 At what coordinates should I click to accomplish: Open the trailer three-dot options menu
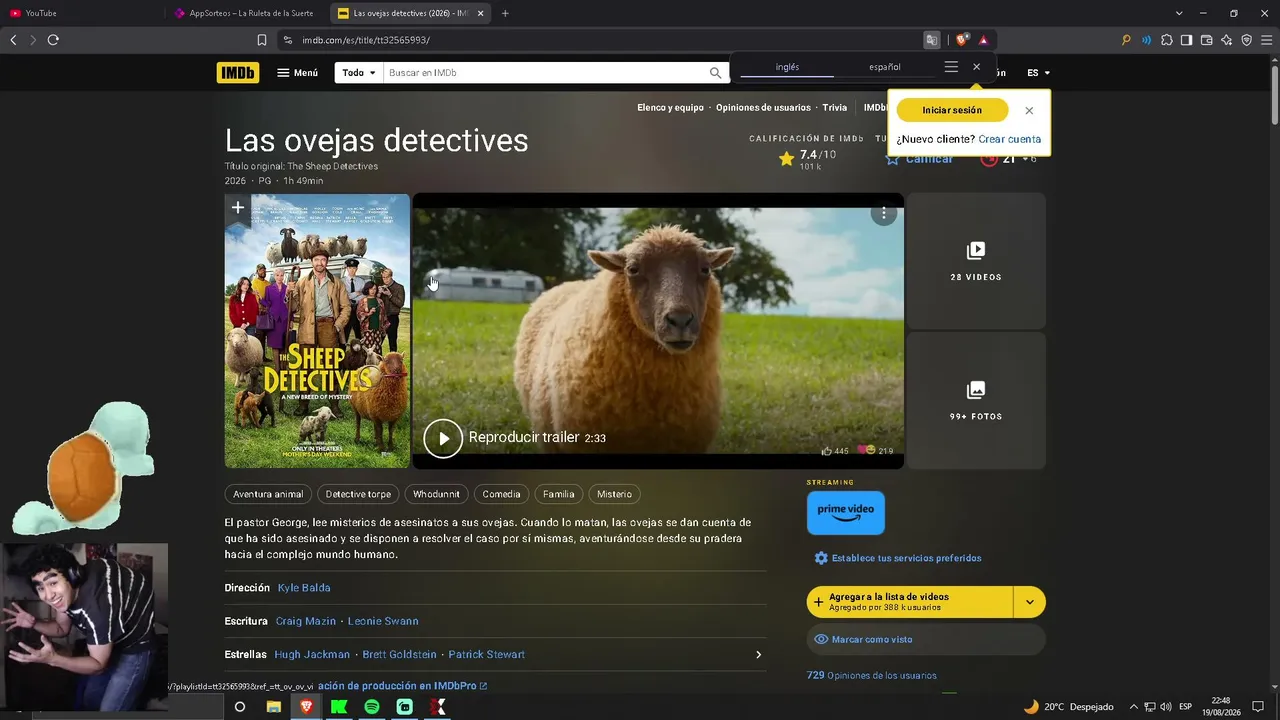[x=883, y=213]
